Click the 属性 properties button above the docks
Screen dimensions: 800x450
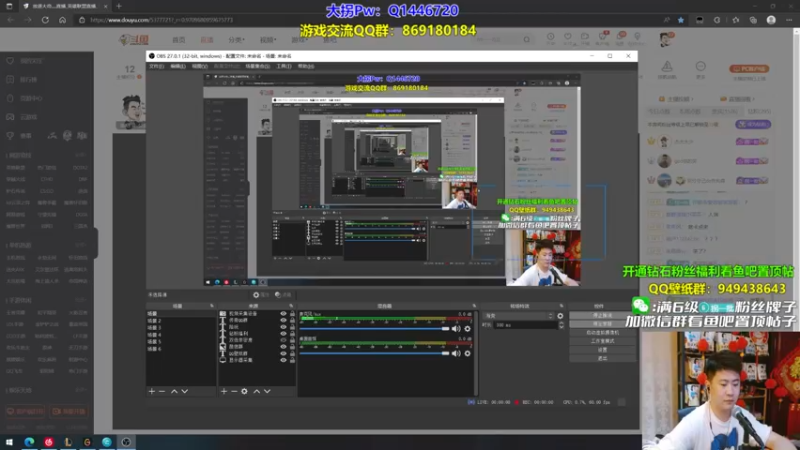(x=261, y=295)
